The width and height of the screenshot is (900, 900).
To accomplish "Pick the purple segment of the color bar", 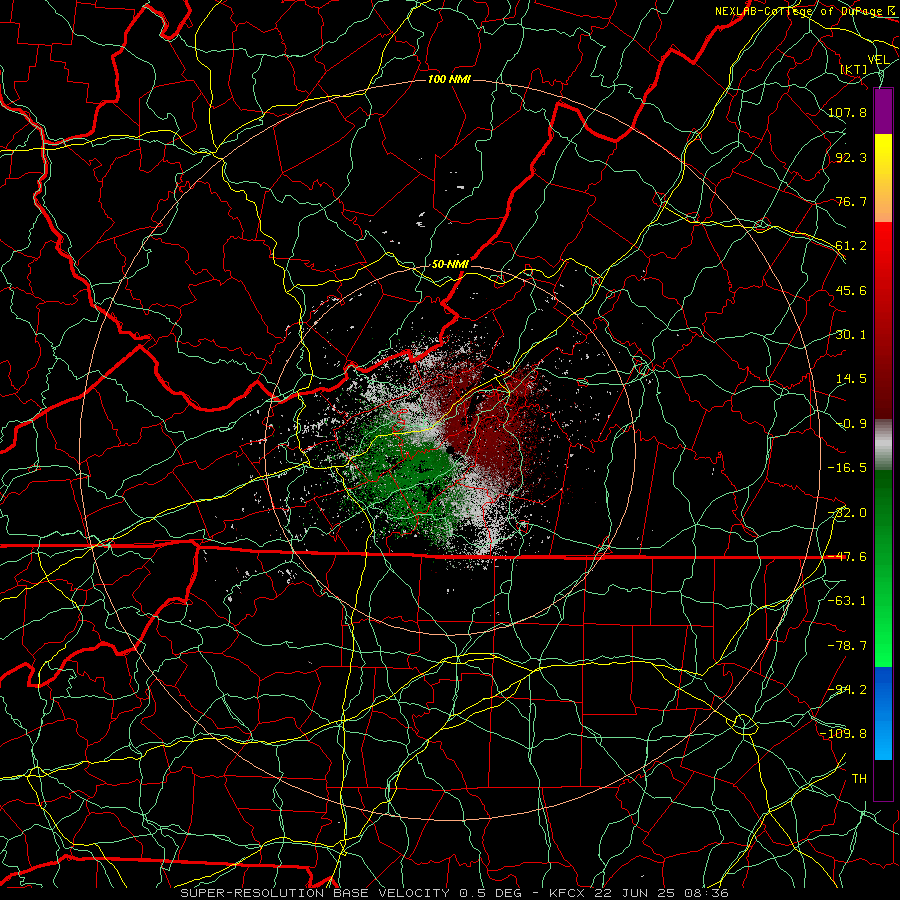I will [x=883, y=112].
